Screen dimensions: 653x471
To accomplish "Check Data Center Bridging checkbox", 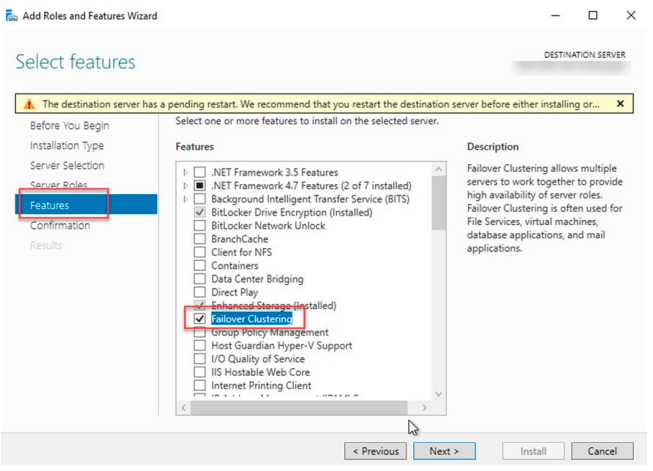I will point(200,279).
